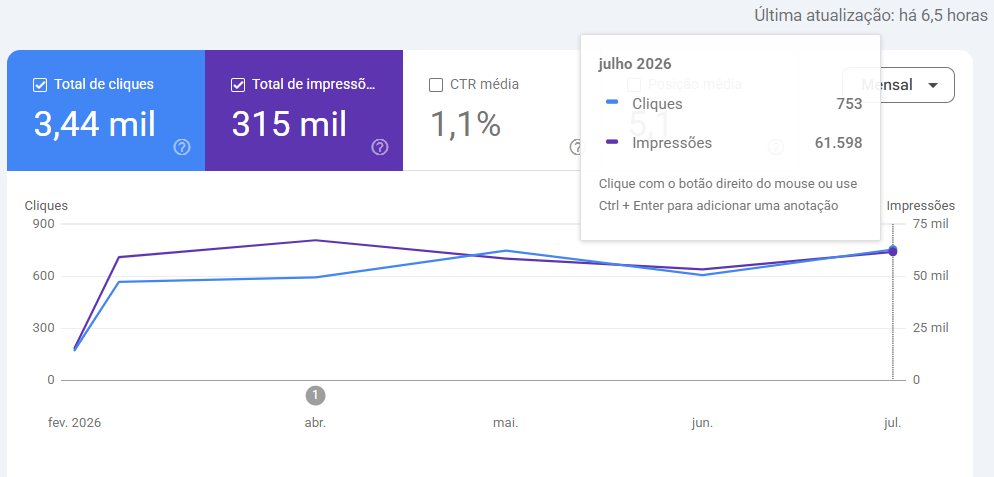This screenshot has width=994, height=477.
Task: Click the purple Impressões legend marker
Action: [x=612, y=142]
